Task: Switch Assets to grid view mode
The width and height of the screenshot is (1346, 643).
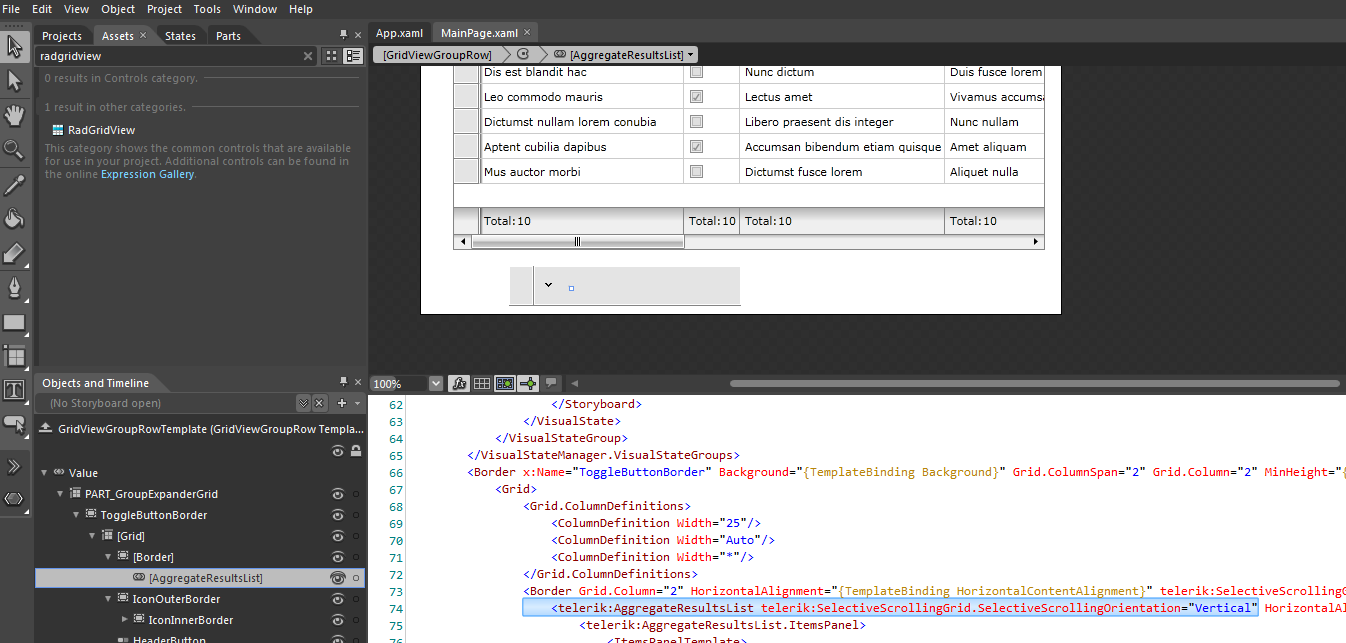Action: 331,56
